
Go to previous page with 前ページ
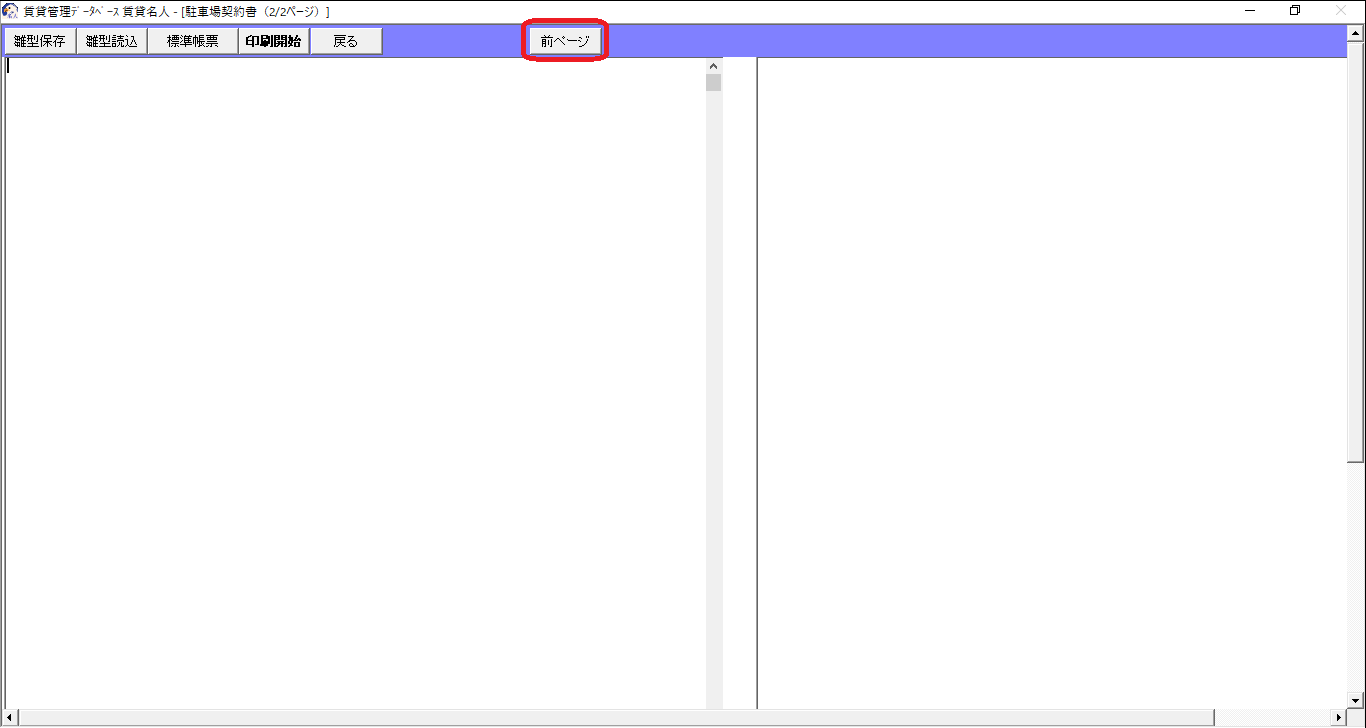(x=565, y=42)
